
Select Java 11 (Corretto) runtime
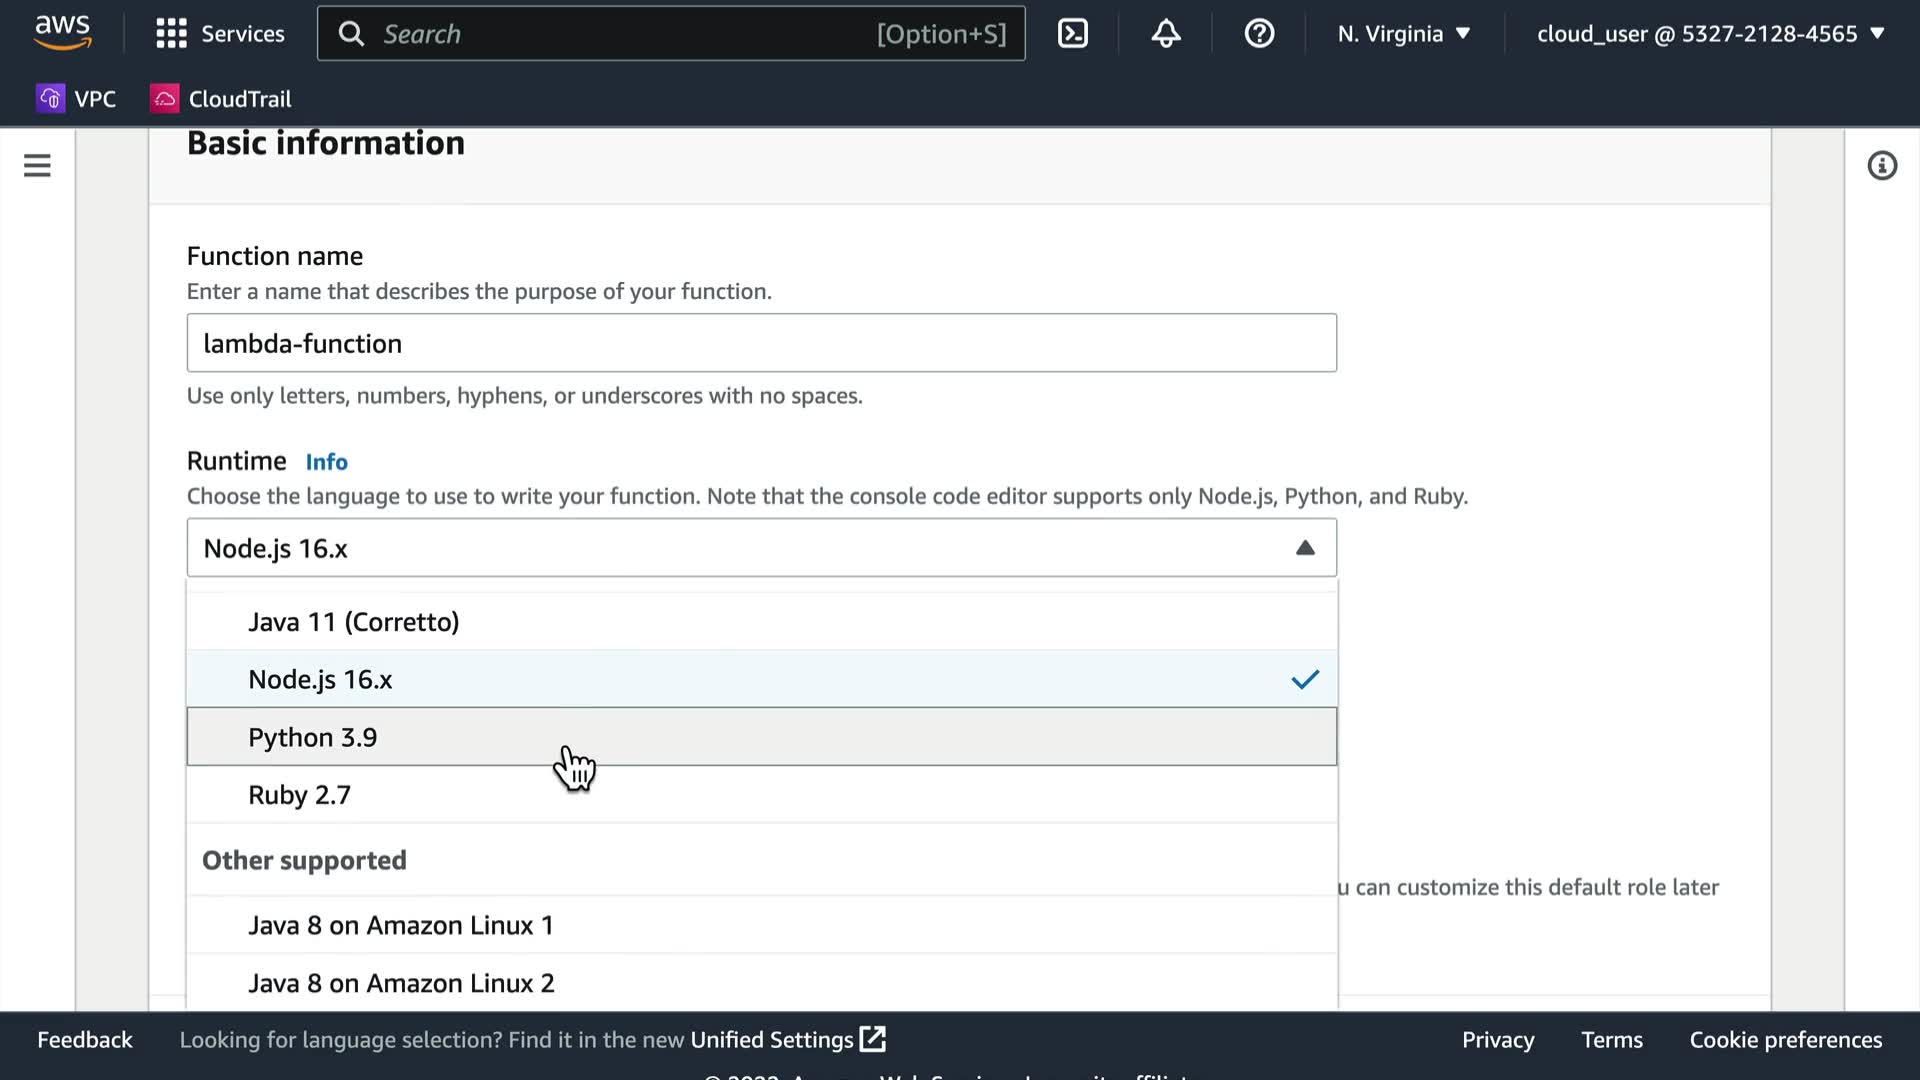pos(354,622)
